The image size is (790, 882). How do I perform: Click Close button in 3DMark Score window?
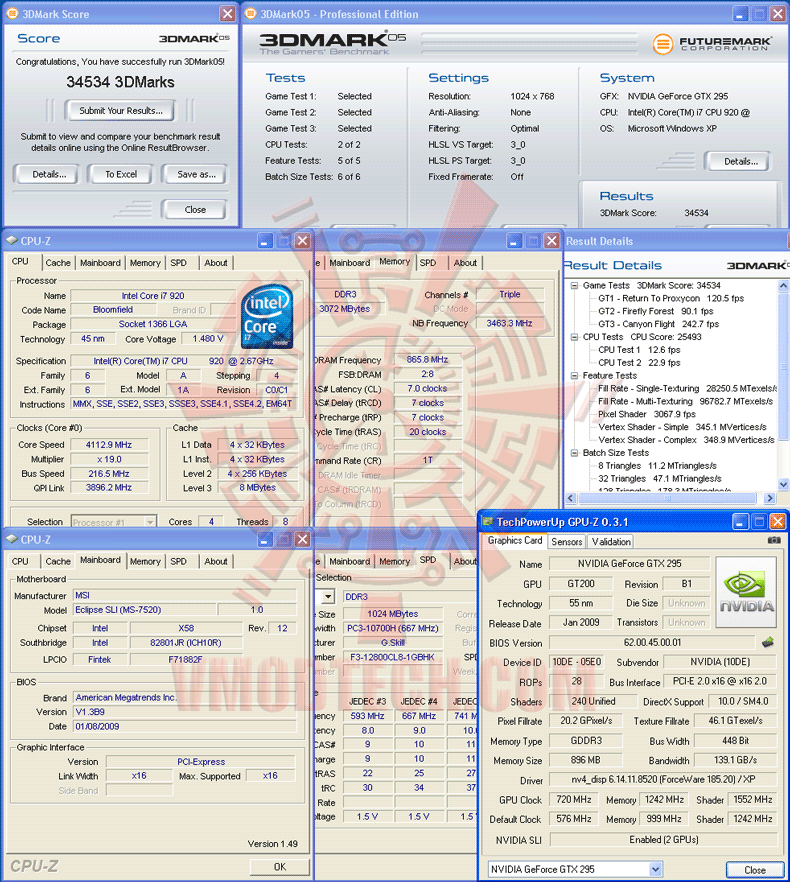(x=195, y=210)
